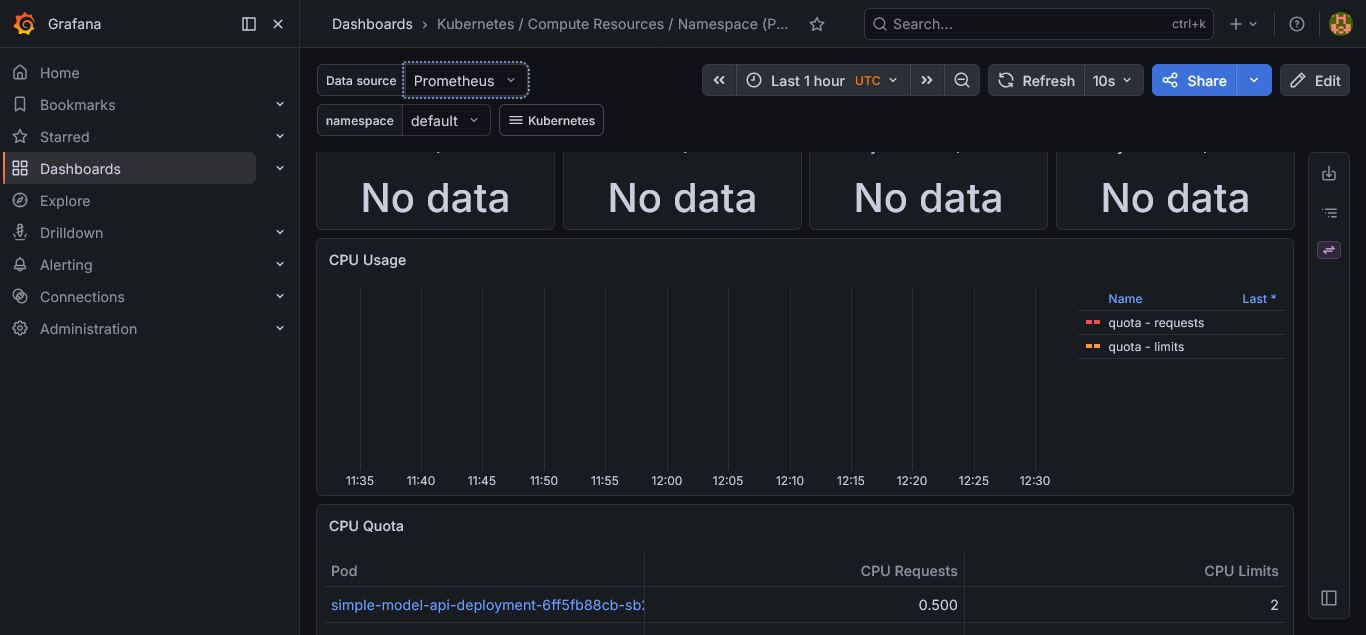Click the Refresh button
Image resolution: width=1366 pixels, height=635 pixels.
(x=1036, y=81)
